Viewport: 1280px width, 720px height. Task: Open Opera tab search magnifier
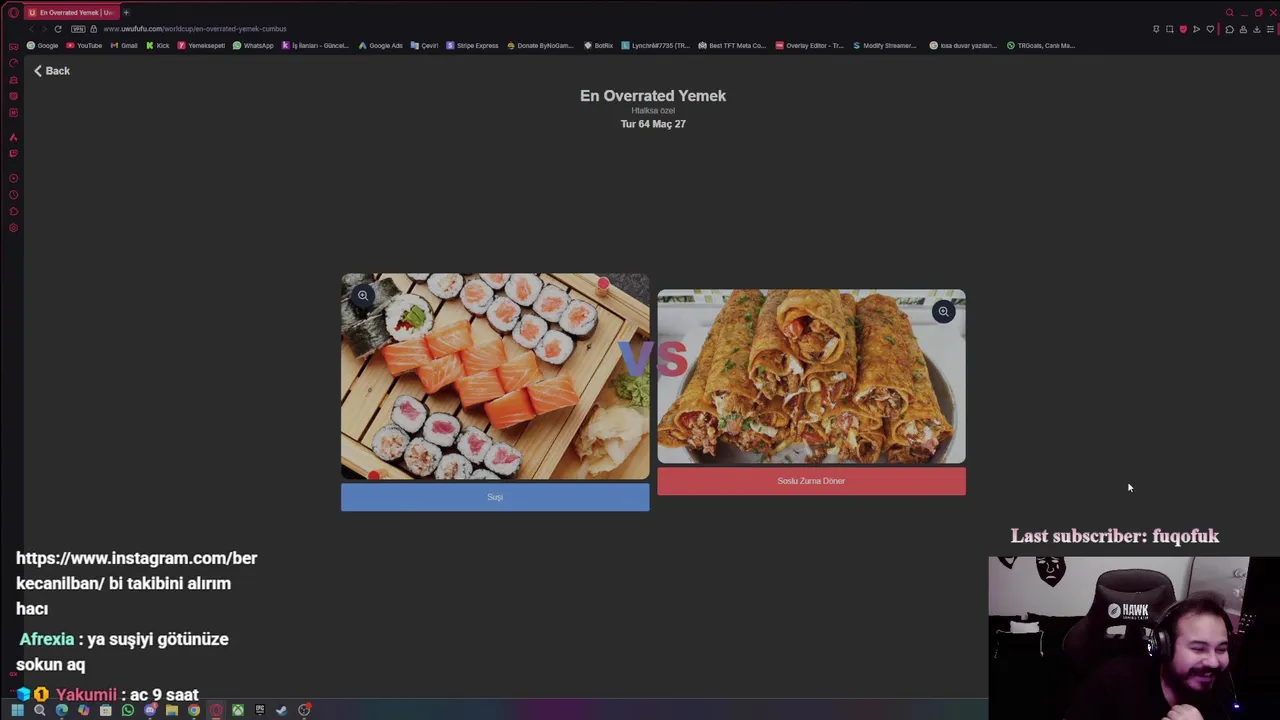(x=1230, y=12)
